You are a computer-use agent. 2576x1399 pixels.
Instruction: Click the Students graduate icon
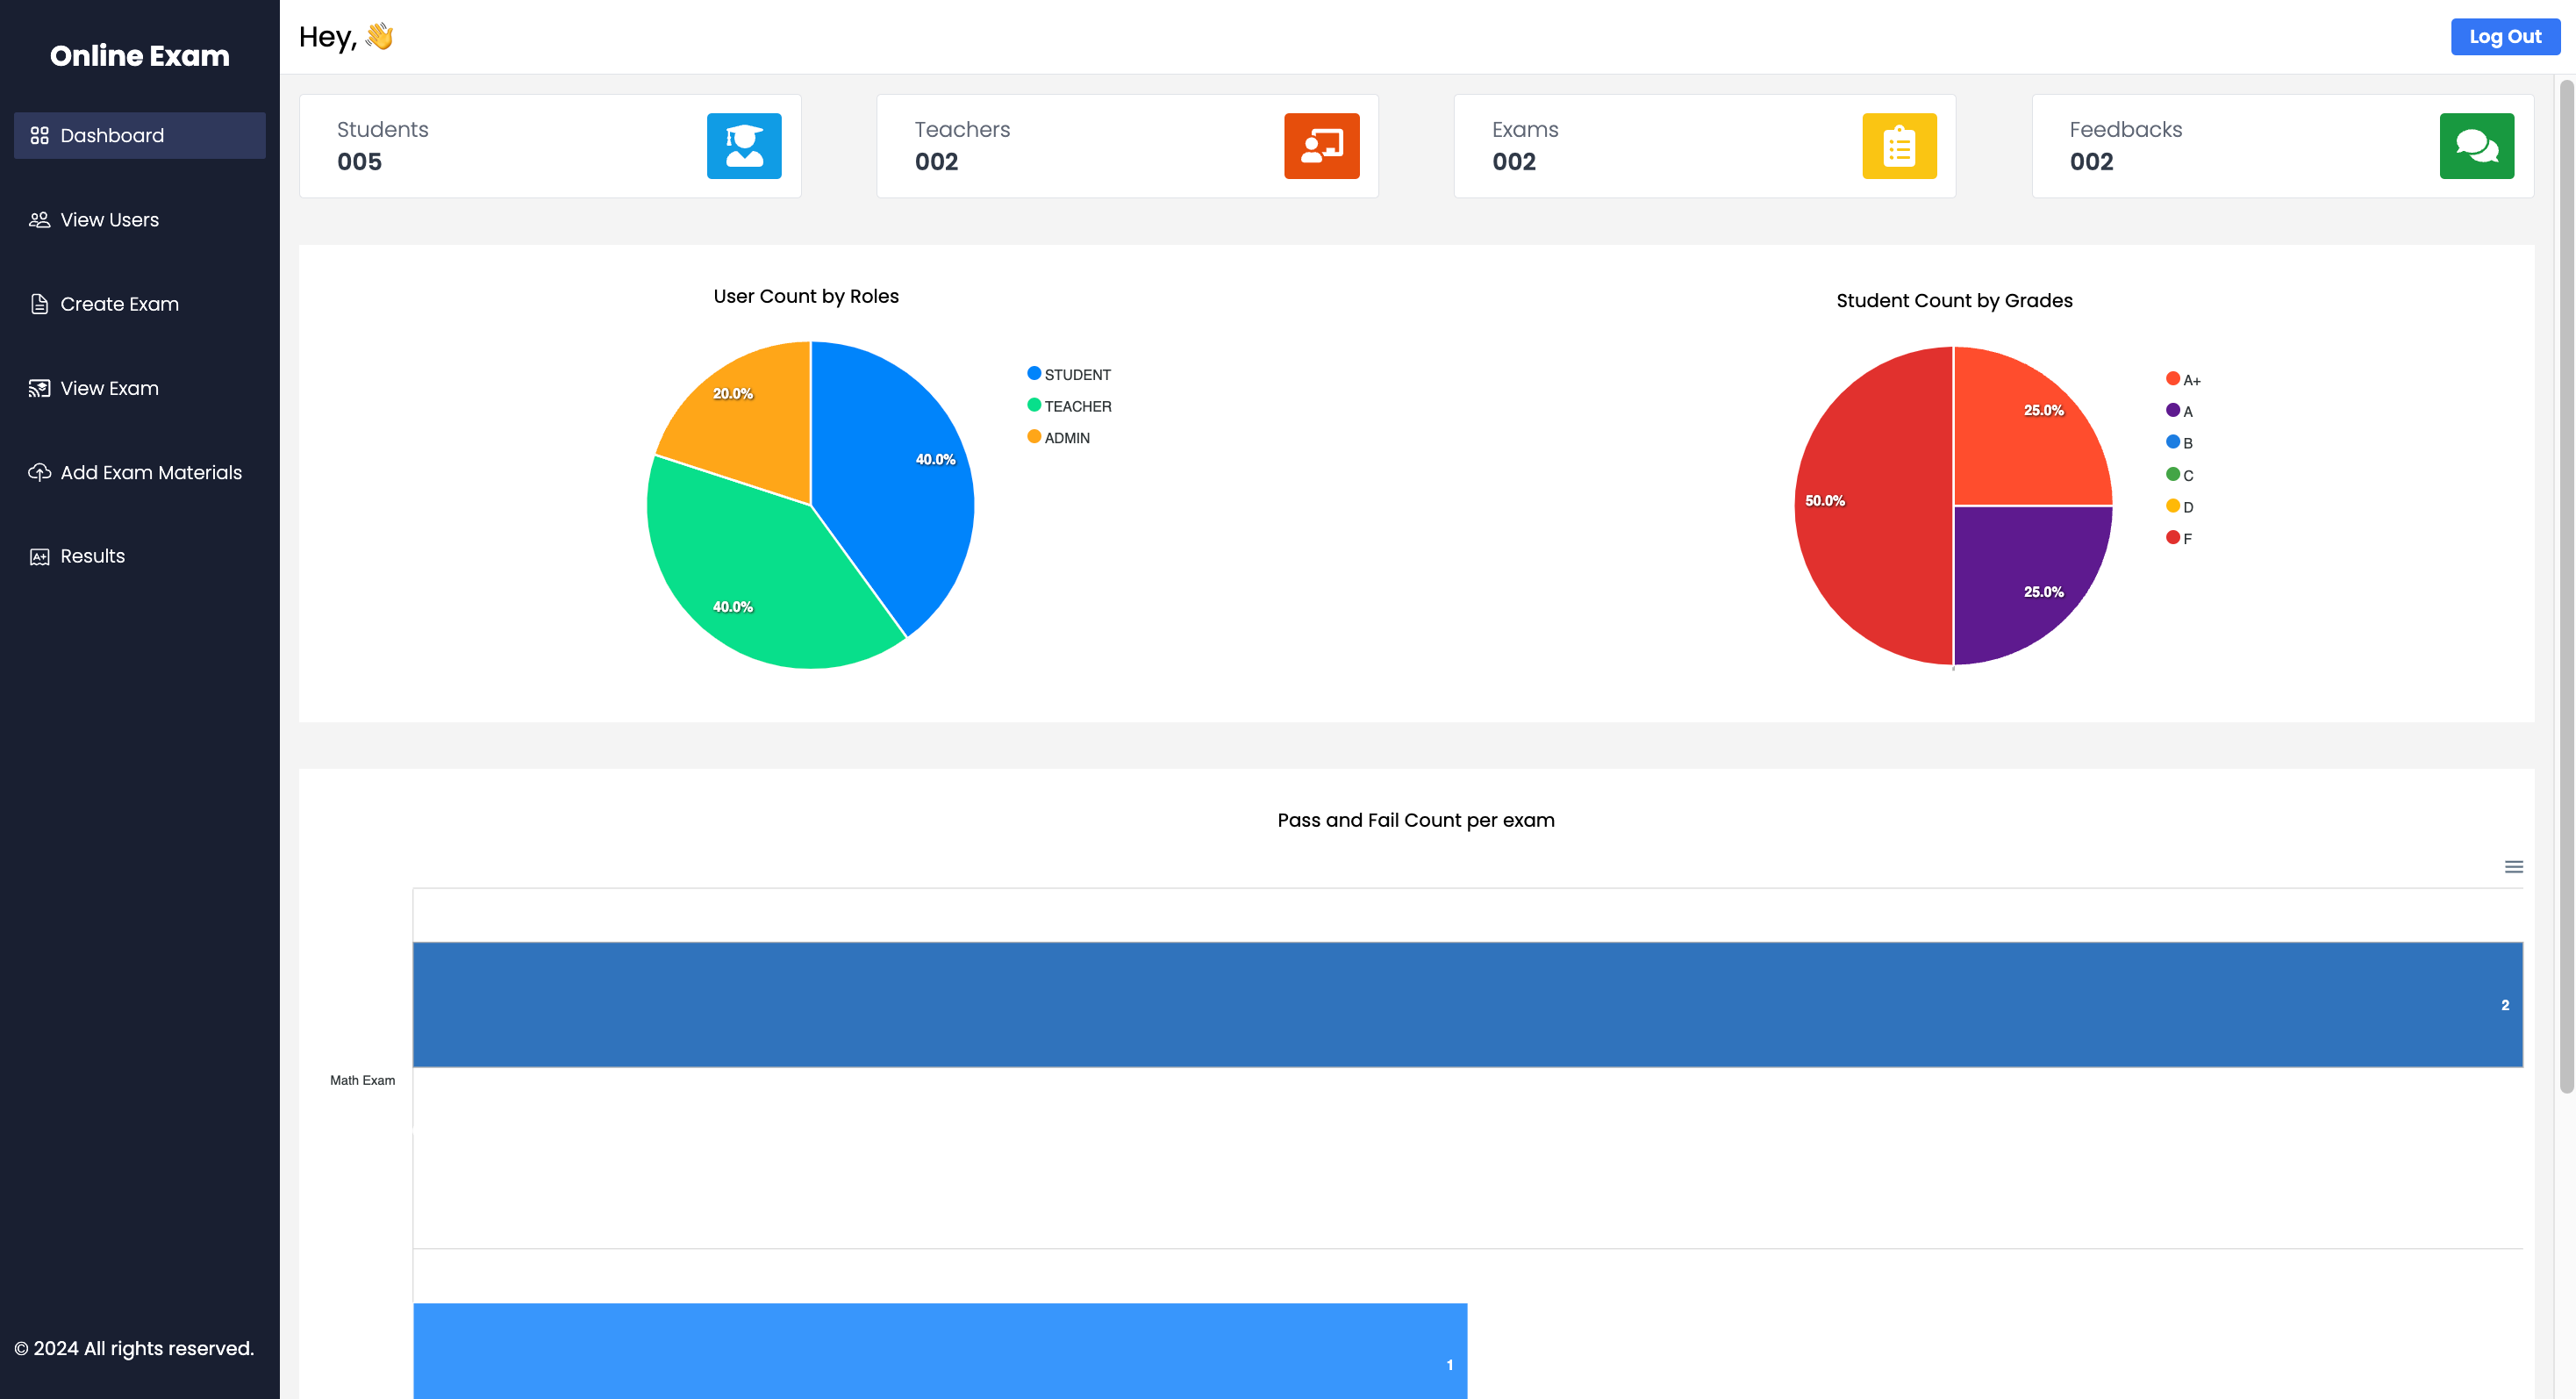(x=744, y=146)
